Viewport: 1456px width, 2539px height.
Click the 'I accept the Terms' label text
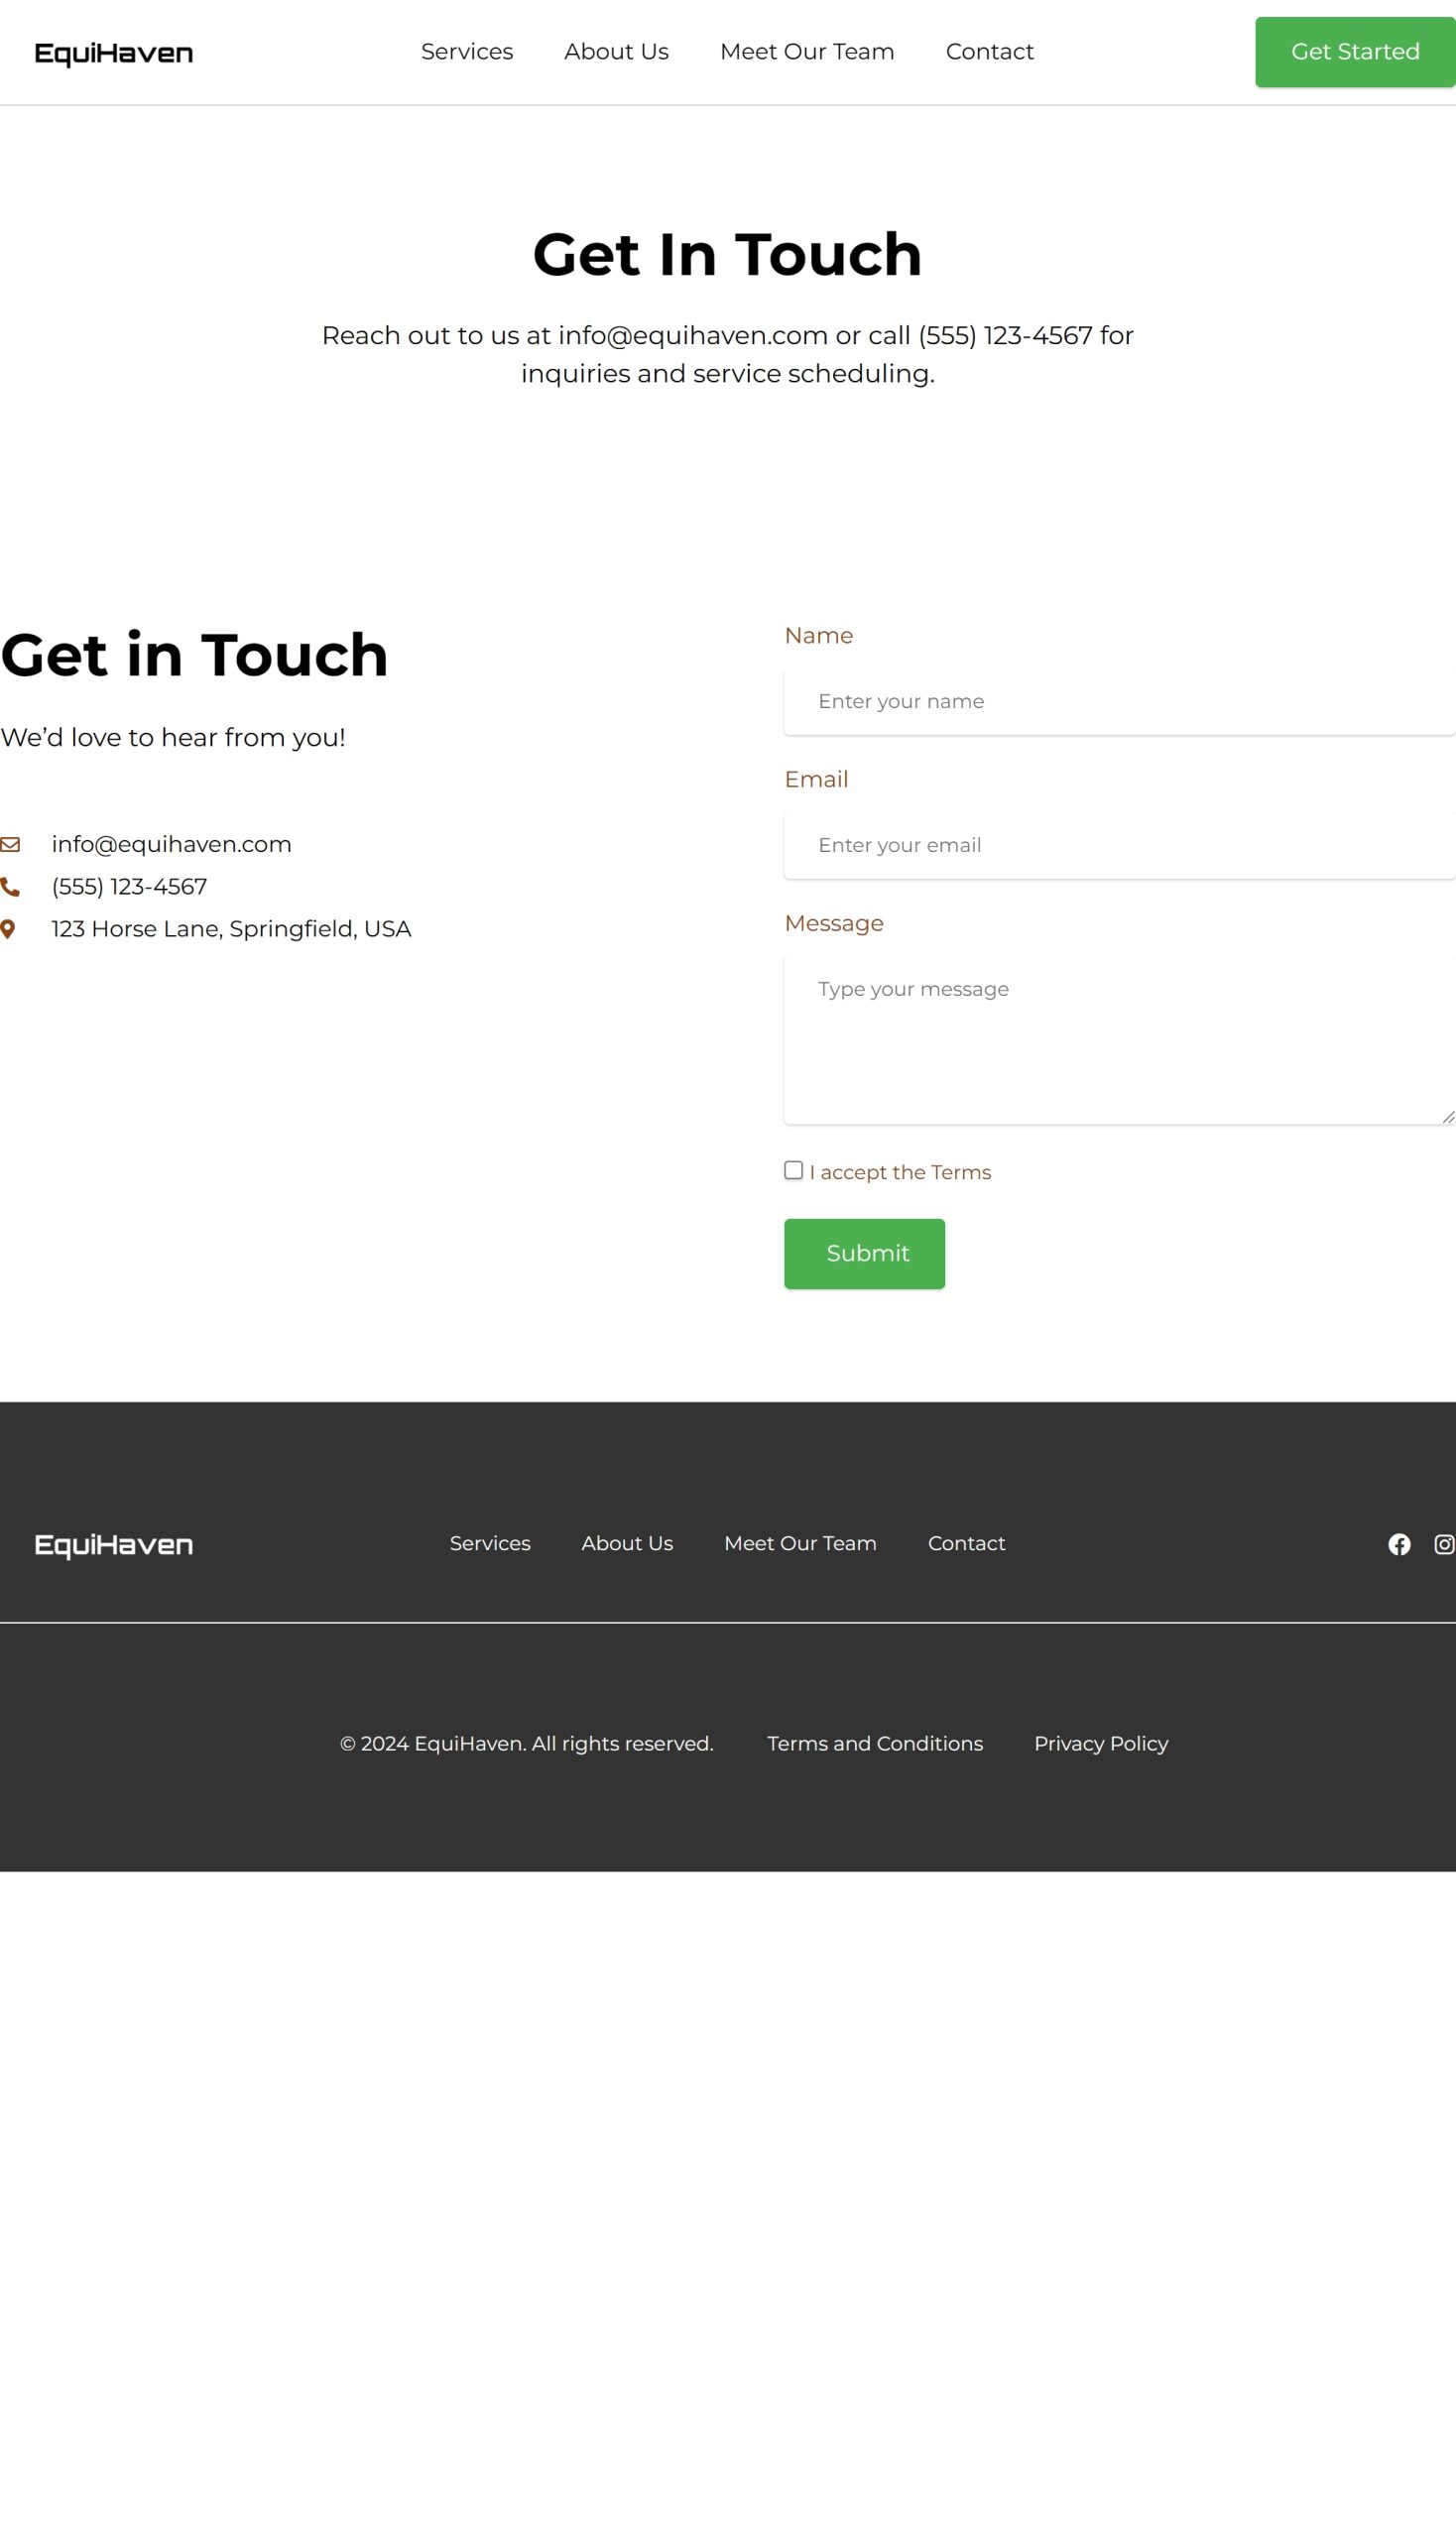tap(900, 1172)
